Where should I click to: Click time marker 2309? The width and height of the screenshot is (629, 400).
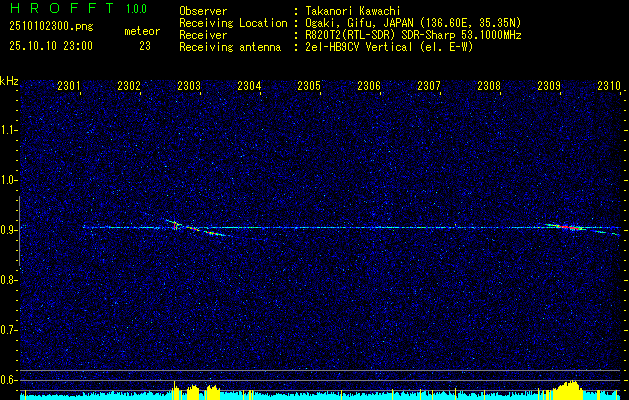[549, 86]
